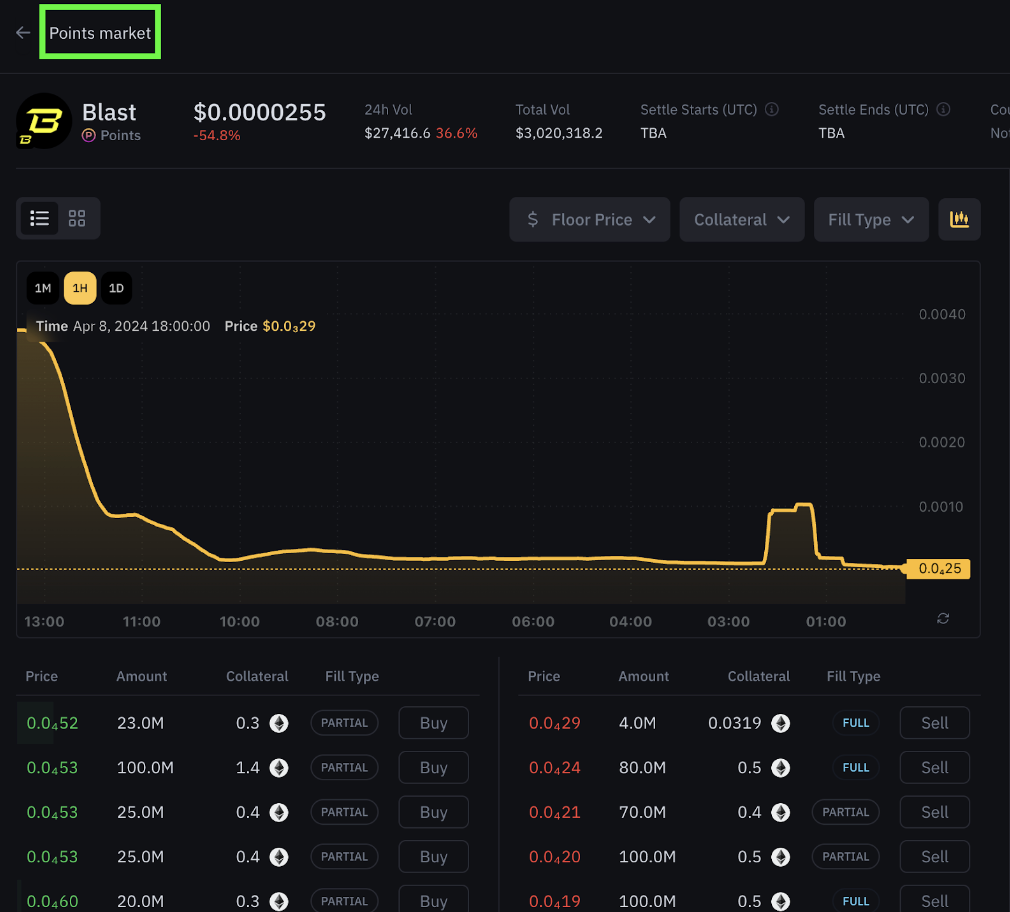Click the current price marker on the chart axis

click(938, 569)
